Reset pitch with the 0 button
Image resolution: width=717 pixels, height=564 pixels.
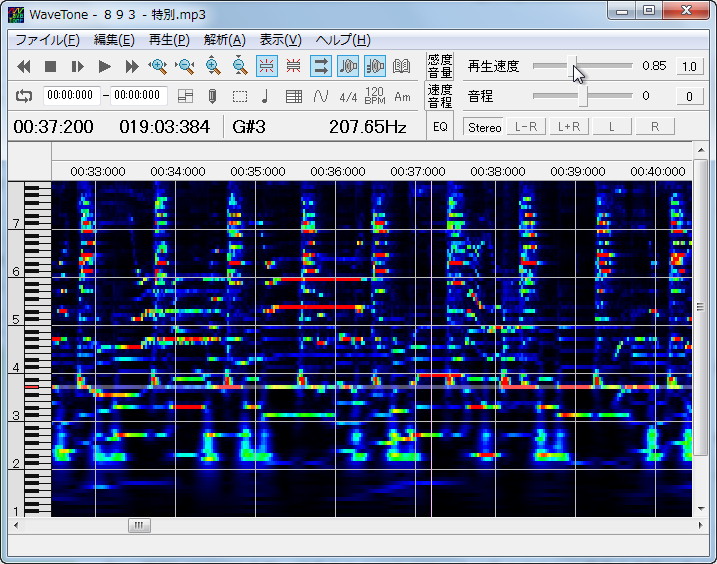pyautogui.click(x=689, y=96)
